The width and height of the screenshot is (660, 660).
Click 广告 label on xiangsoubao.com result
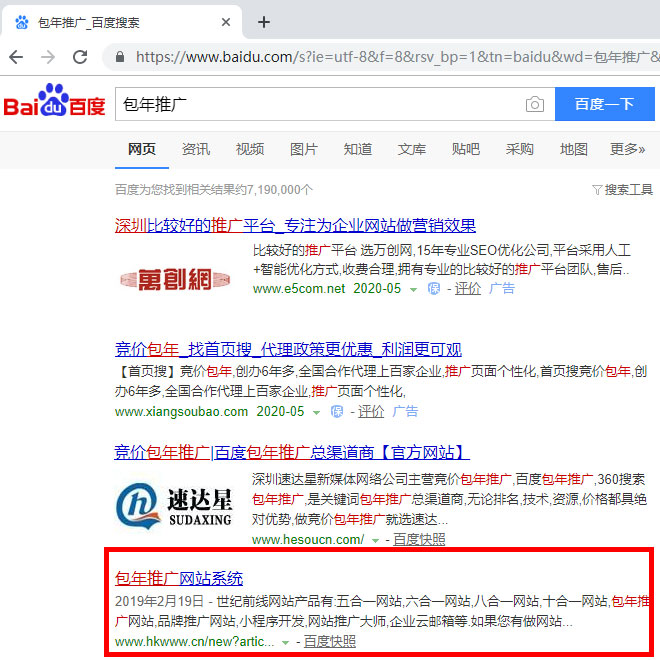click(x=405, y=411)
